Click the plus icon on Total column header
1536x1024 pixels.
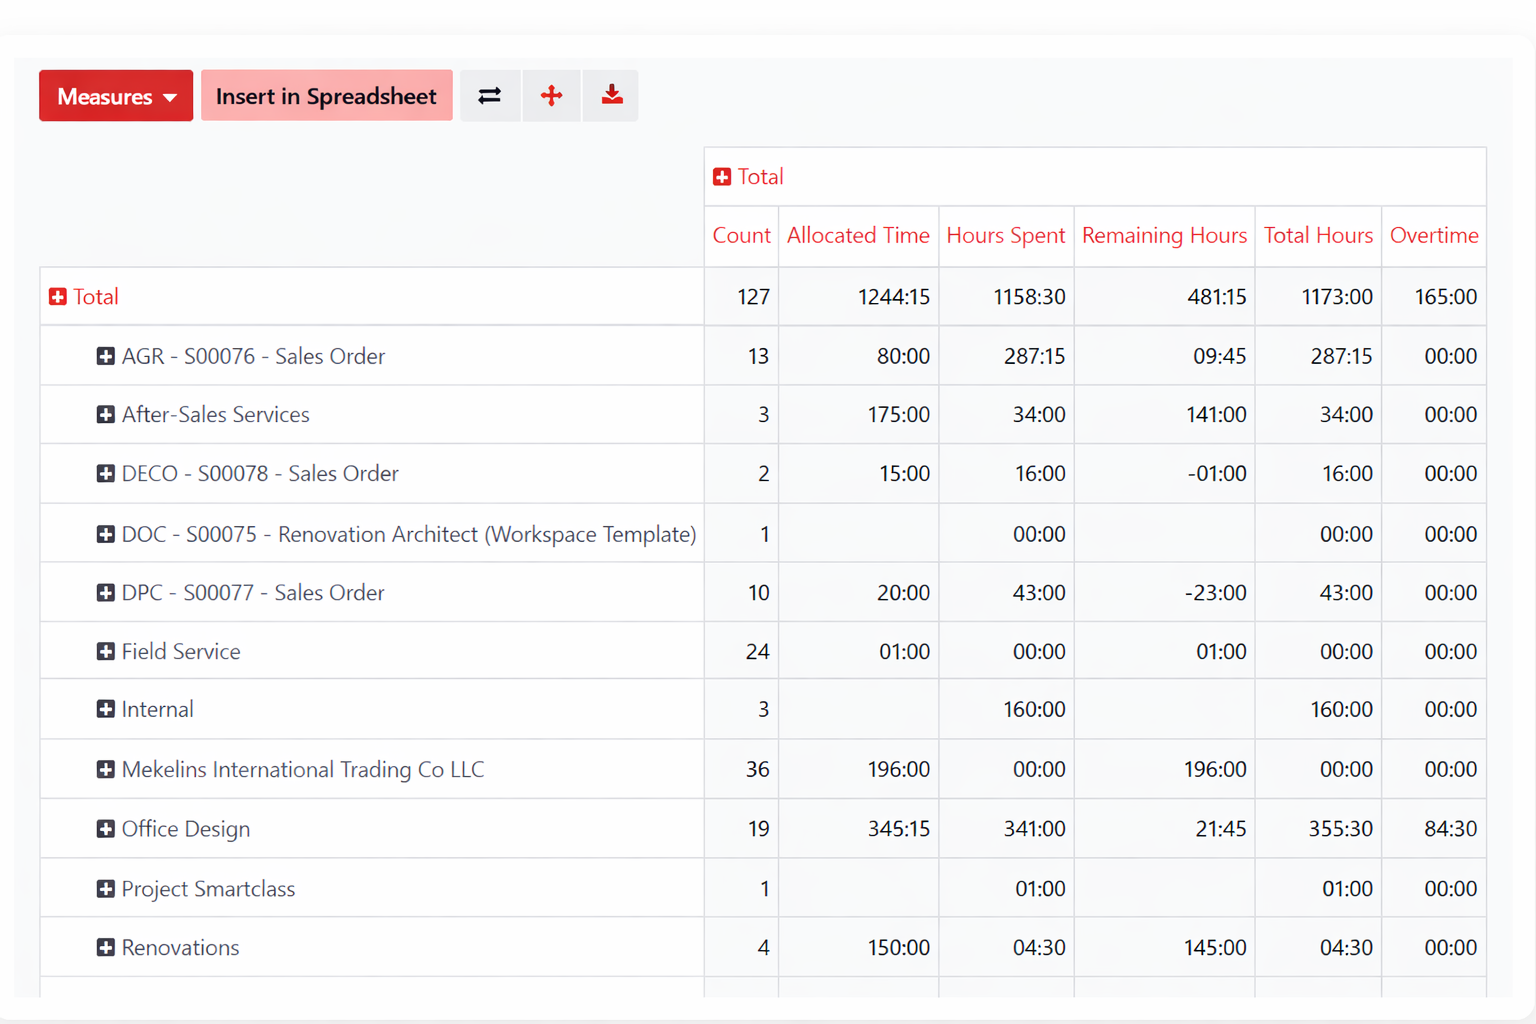(722, 176)
